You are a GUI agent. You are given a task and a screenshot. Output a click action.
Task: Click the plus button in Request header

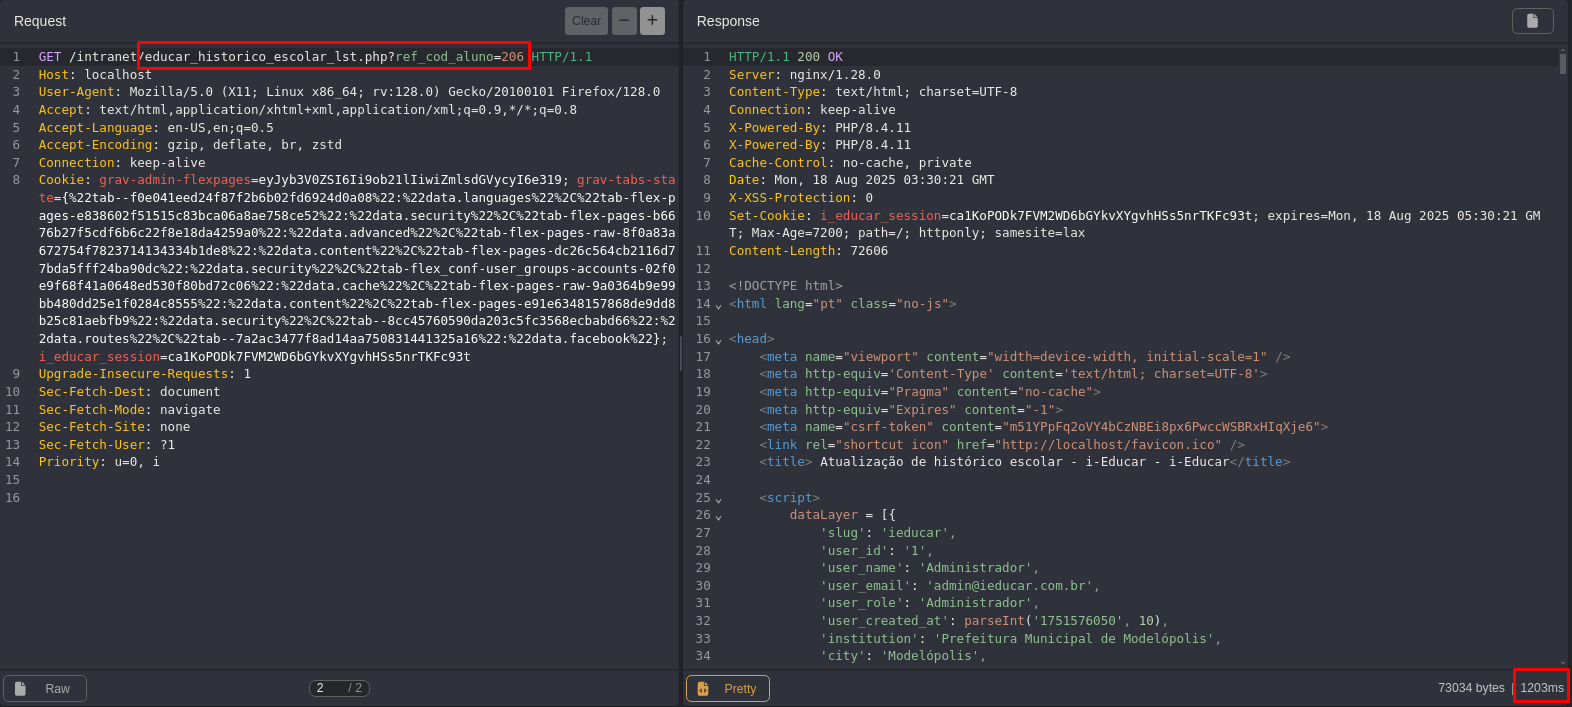tap(652, 21)
